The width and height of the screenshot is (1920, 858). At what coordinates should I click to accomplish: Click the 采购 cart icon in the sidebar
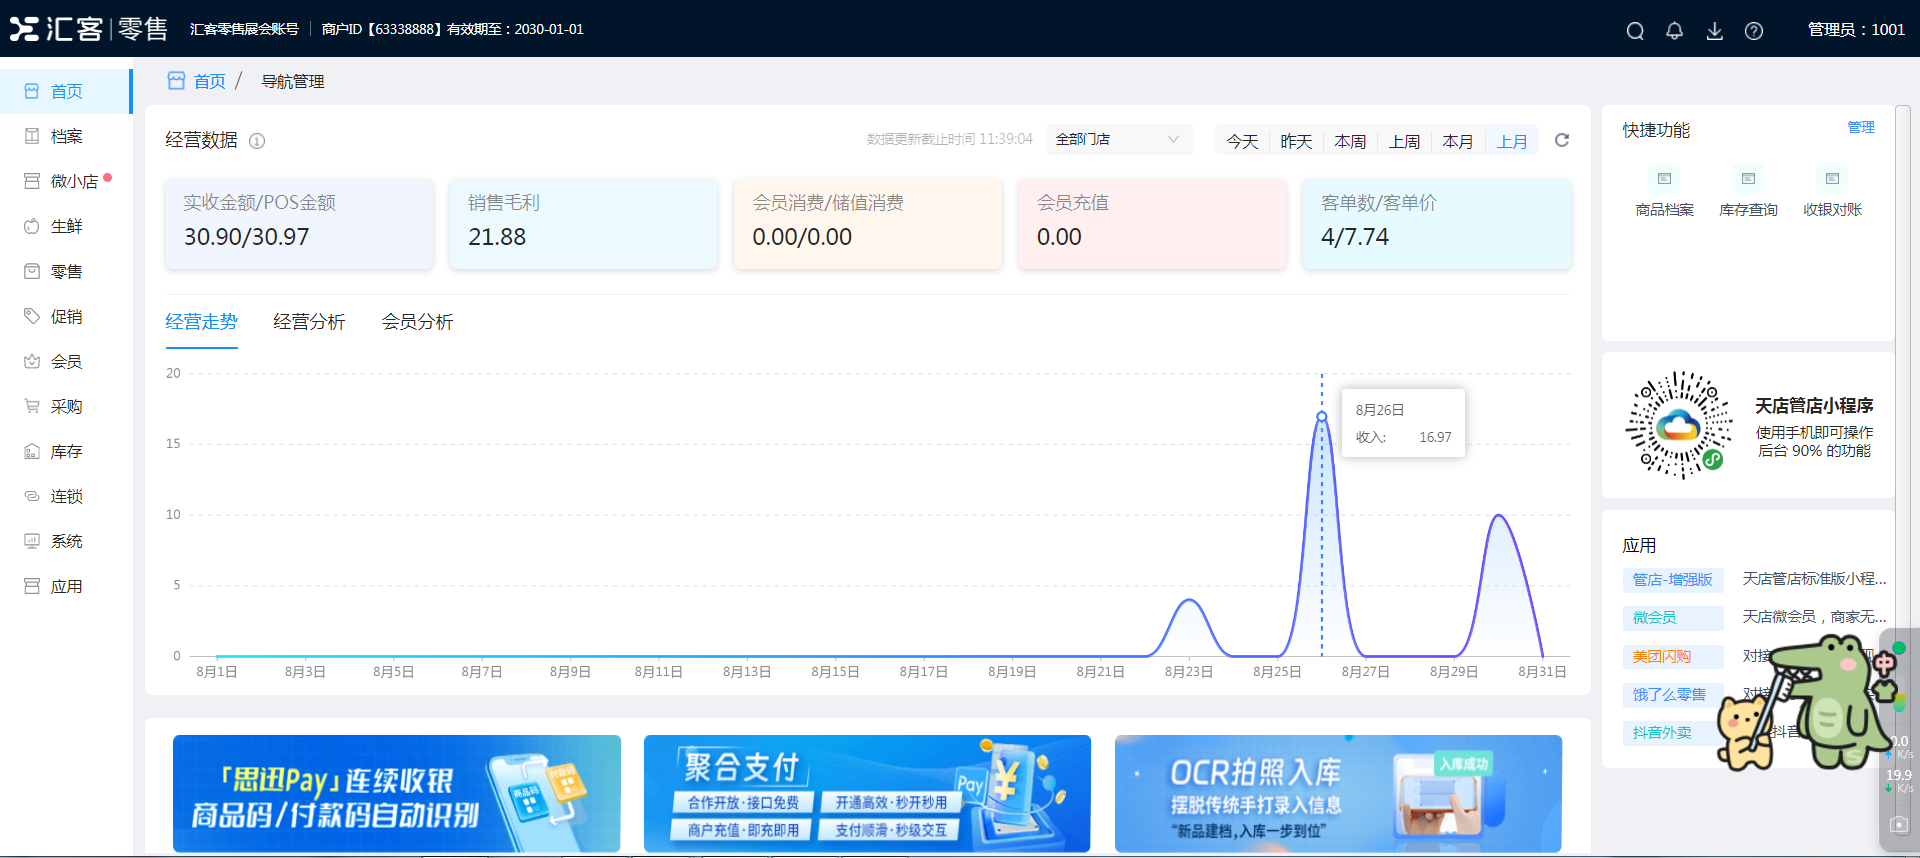[31, 406]
